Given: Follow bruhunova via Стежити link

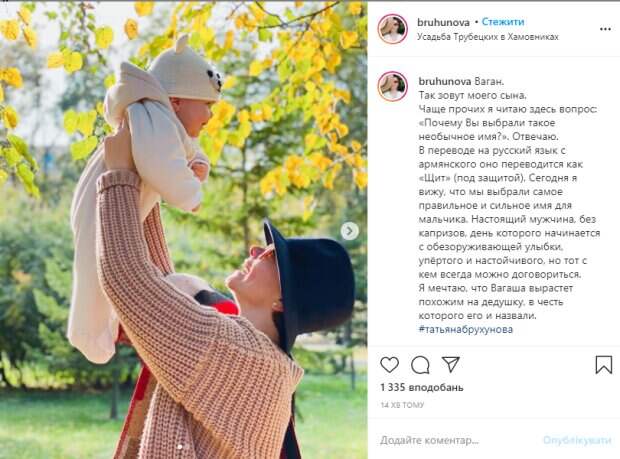Looking at the screenshot, I should (x=503, y=22).
